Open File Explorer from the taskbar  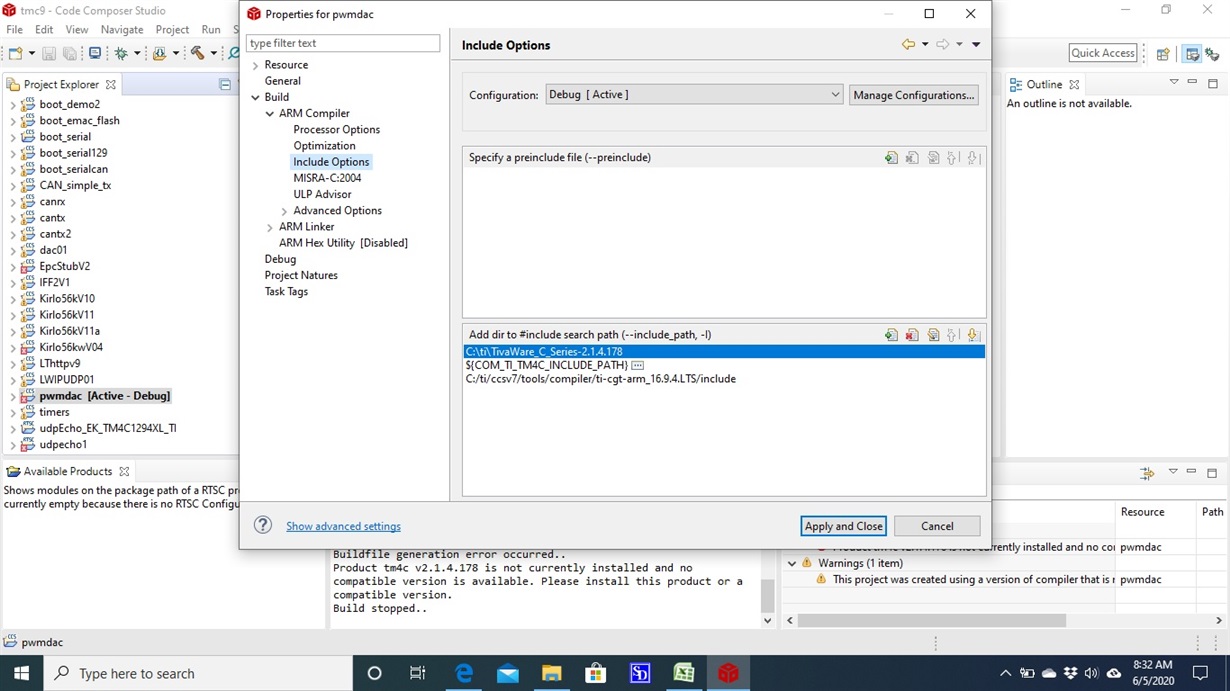pos(552,673)
